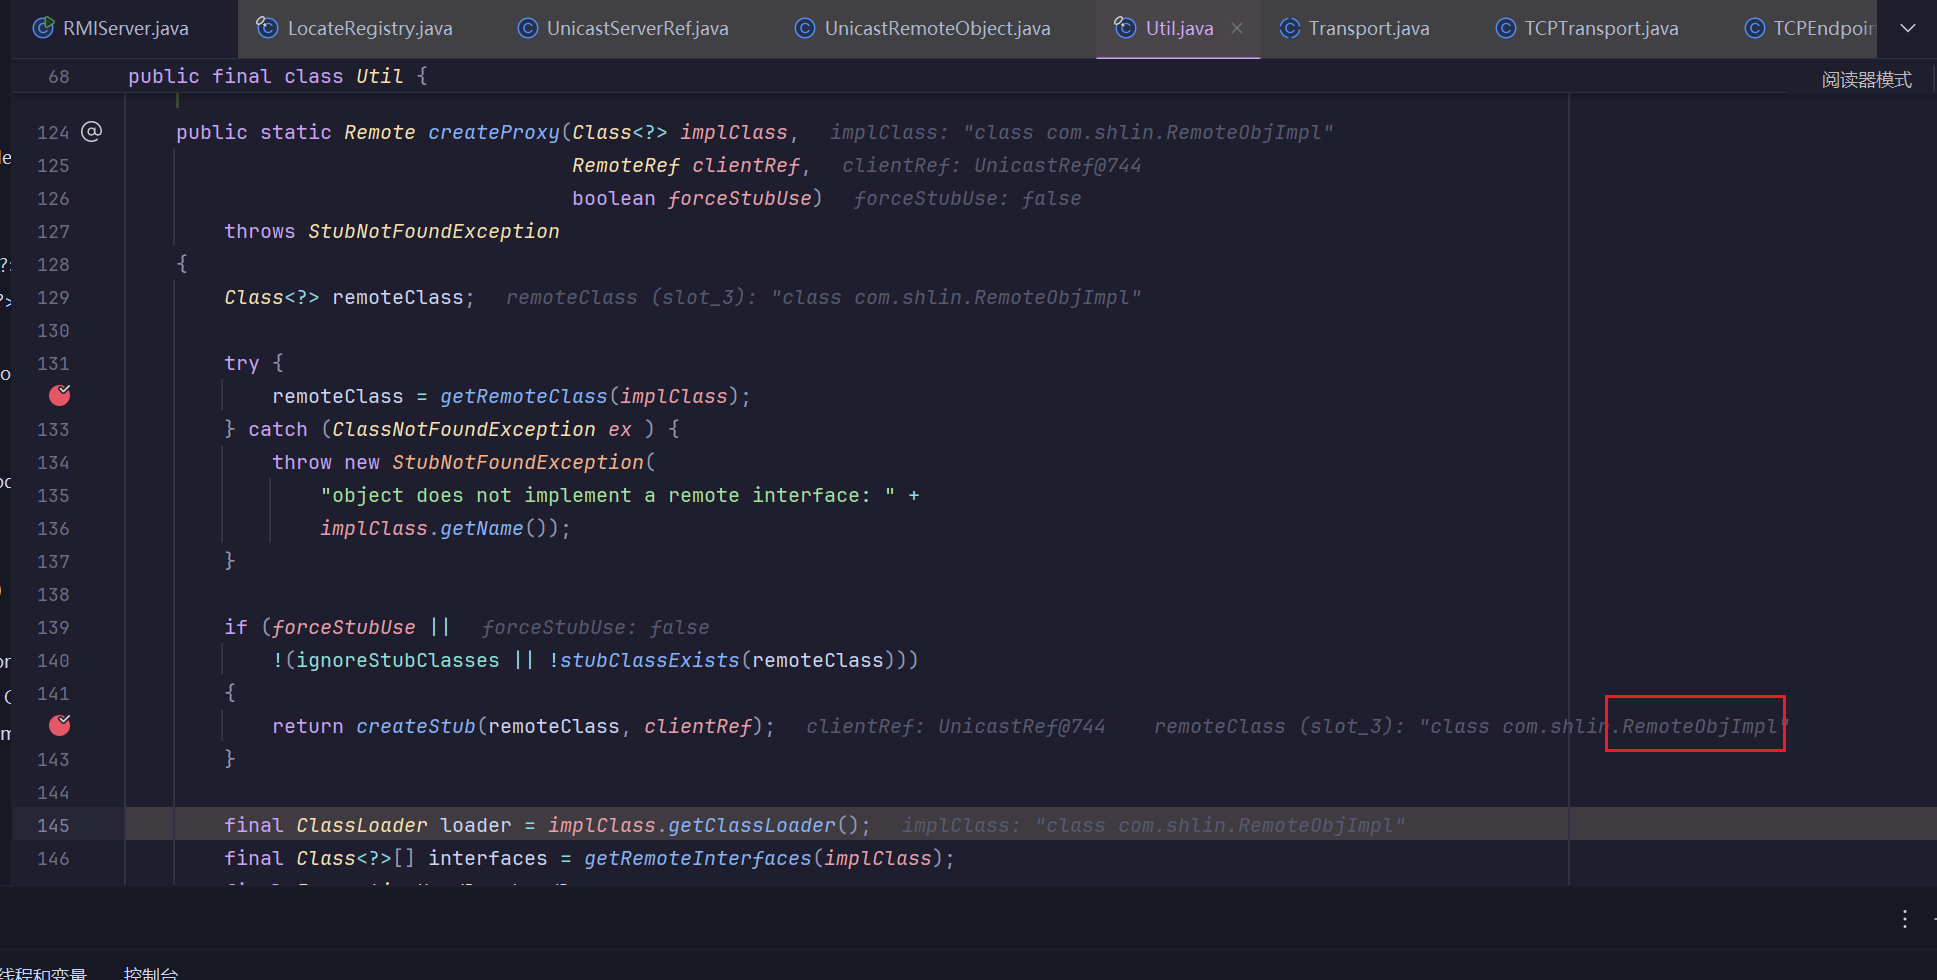1937x980 pixels.
Task: Click the @ gutter icon at line 124
Action: 91,131
